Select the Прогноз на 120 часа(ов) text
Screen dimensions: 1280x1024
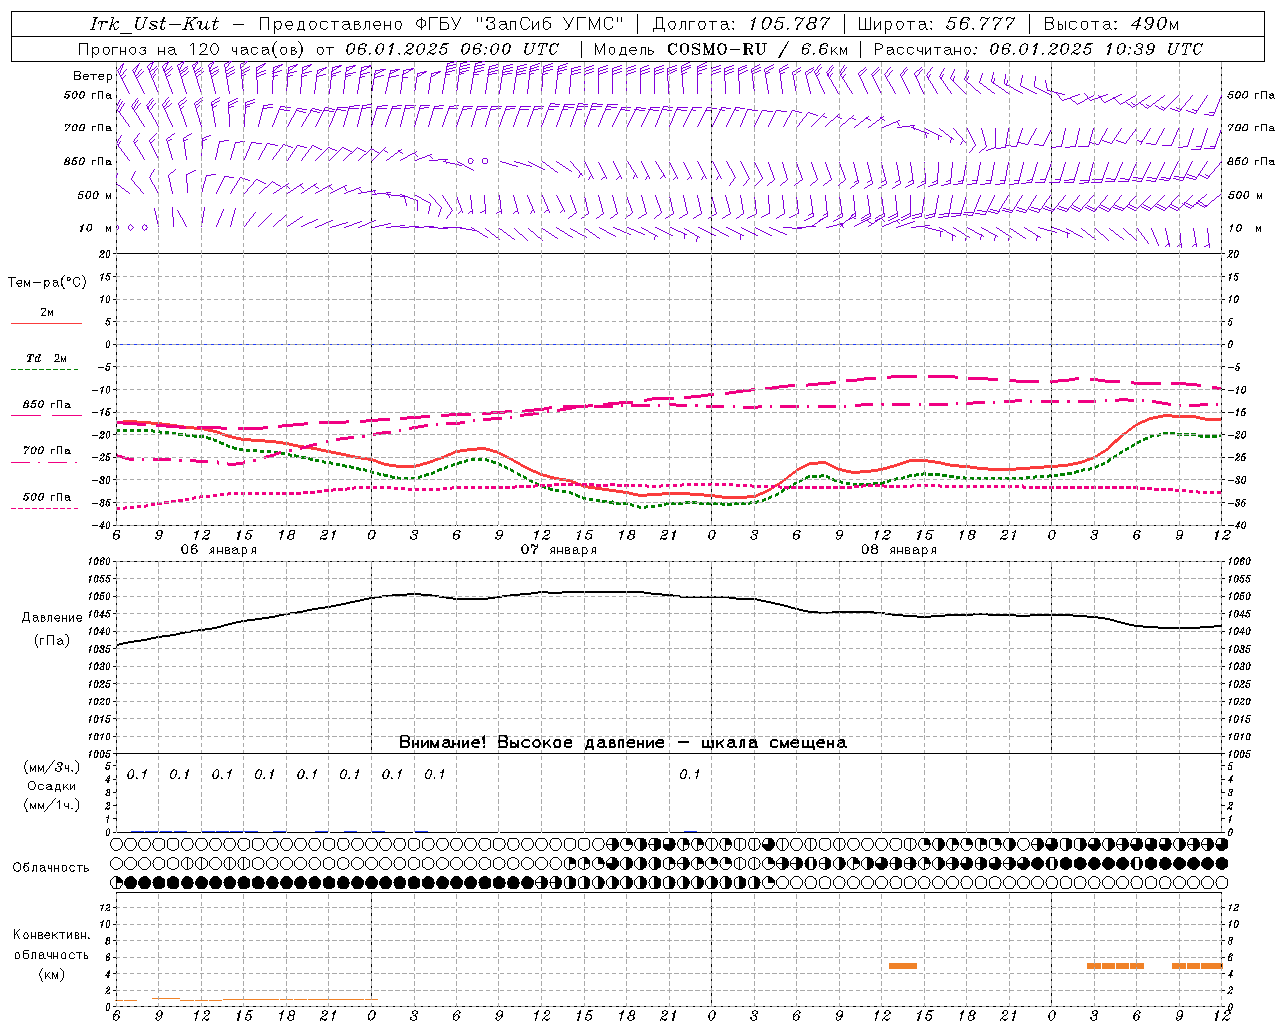pyautogui.click(x=193, y=49)
